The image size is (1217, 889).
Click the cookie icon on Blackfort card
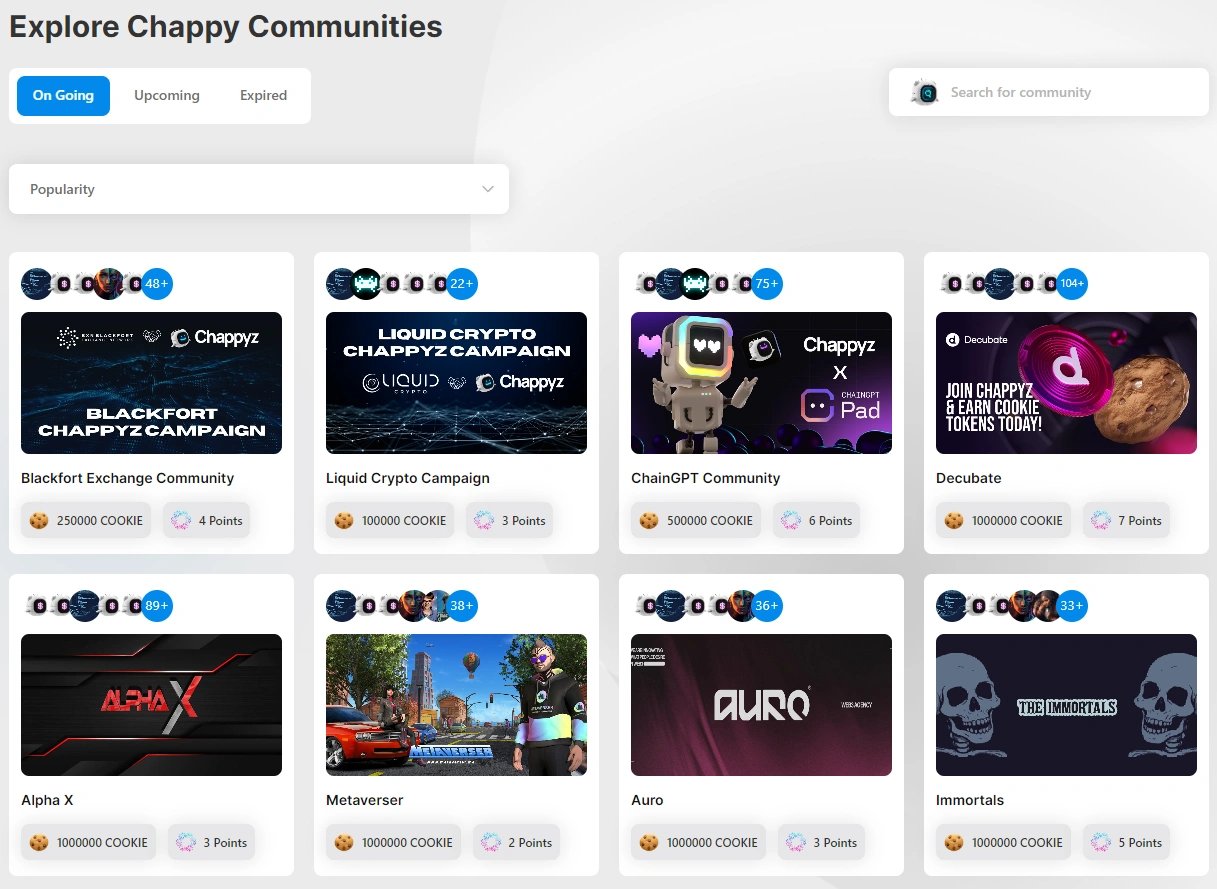coord(39,520)
